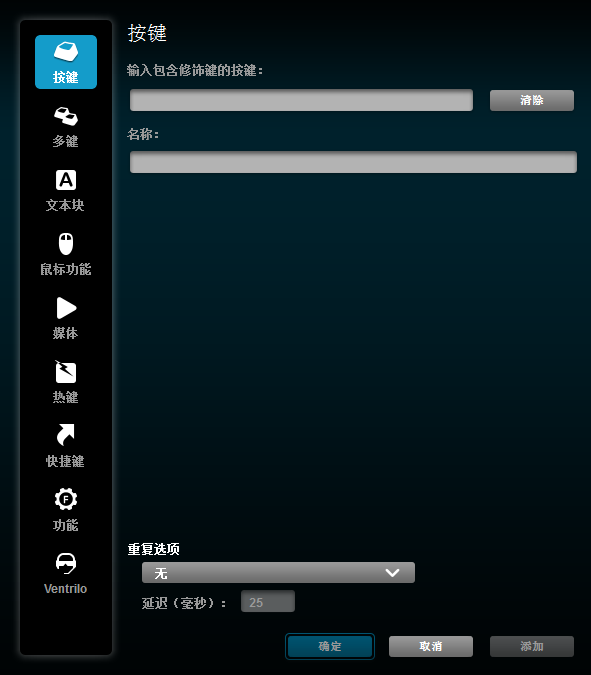Click the 延迟 delay milliseconds box
The height and width of the screenshot is (675, 591).
click(x=268, y=601)
